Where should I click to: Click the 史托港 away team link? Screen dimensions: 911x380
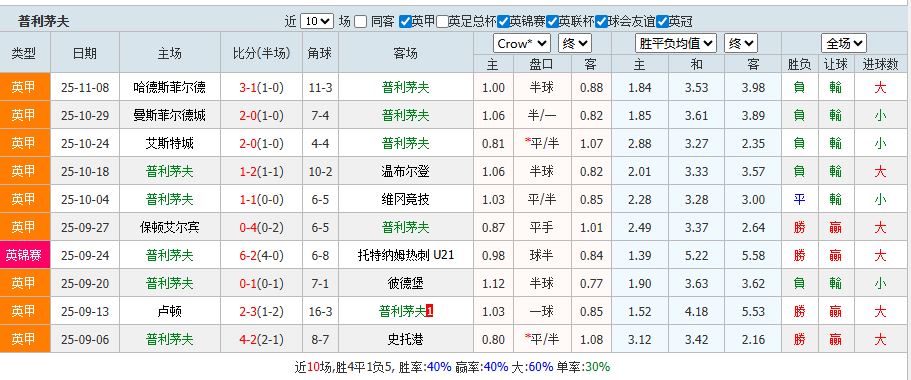[x=406, y=339]
